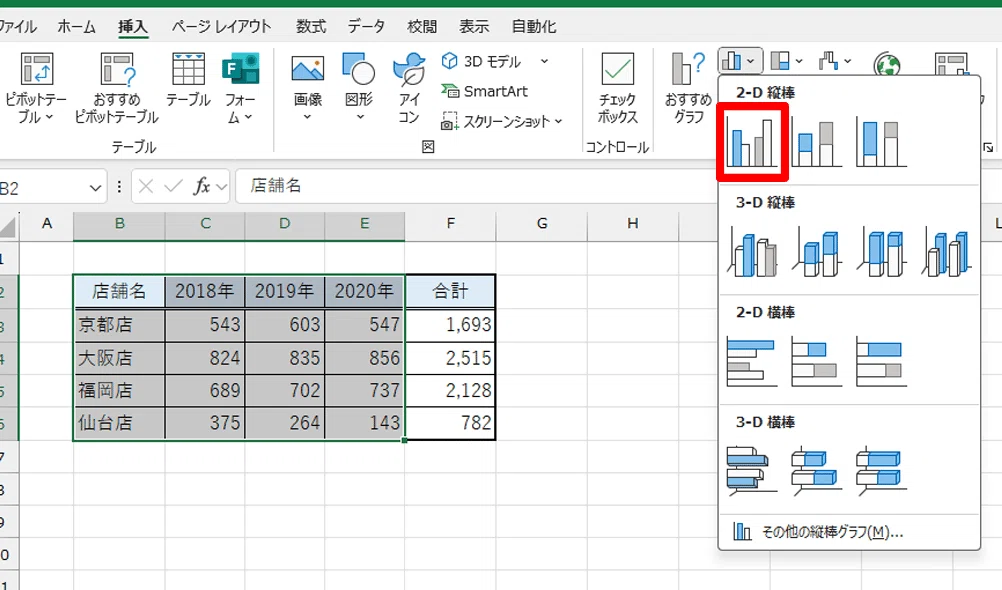Select cell containing 京都店
The width and height of the screenshot is (1002, 590).
(x=119, y=325)
